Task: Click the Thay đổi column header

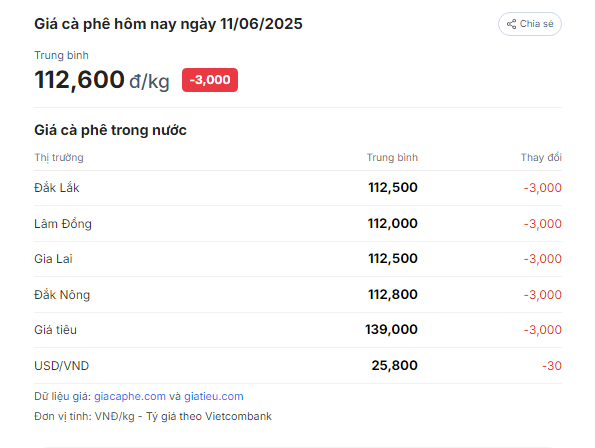Action: pos(541,157)
